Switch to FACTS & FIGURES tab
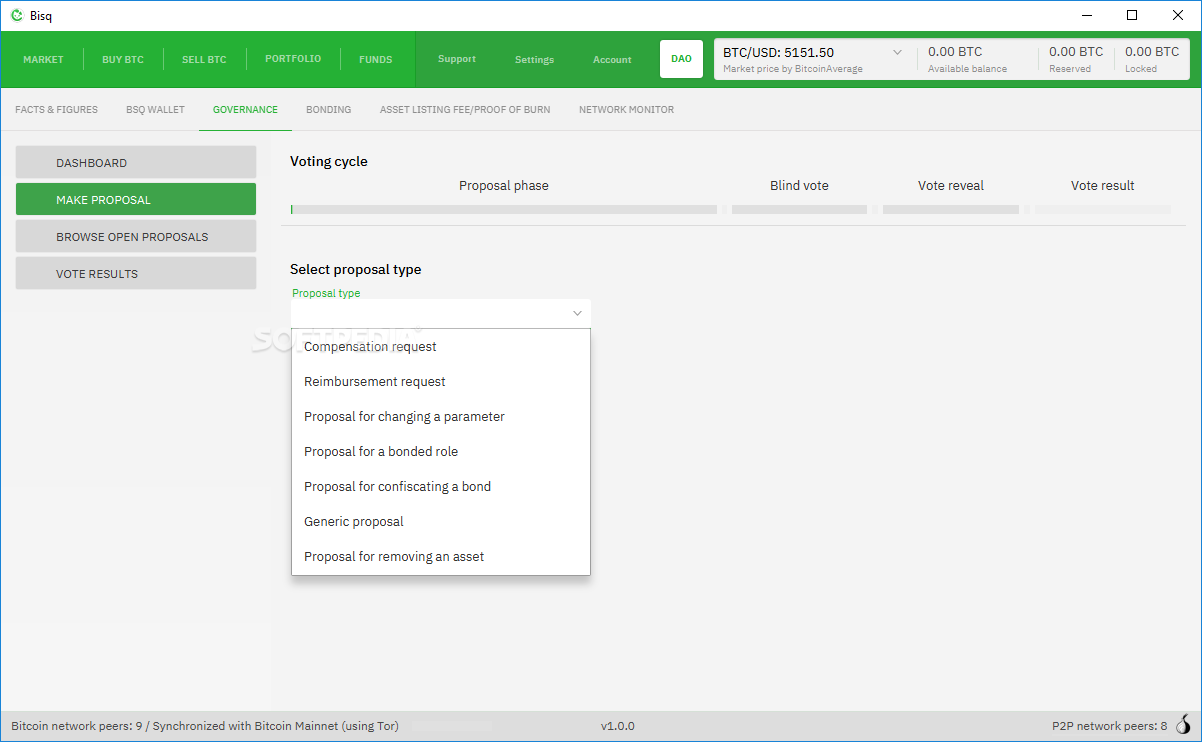 click(x=56, y=110)
